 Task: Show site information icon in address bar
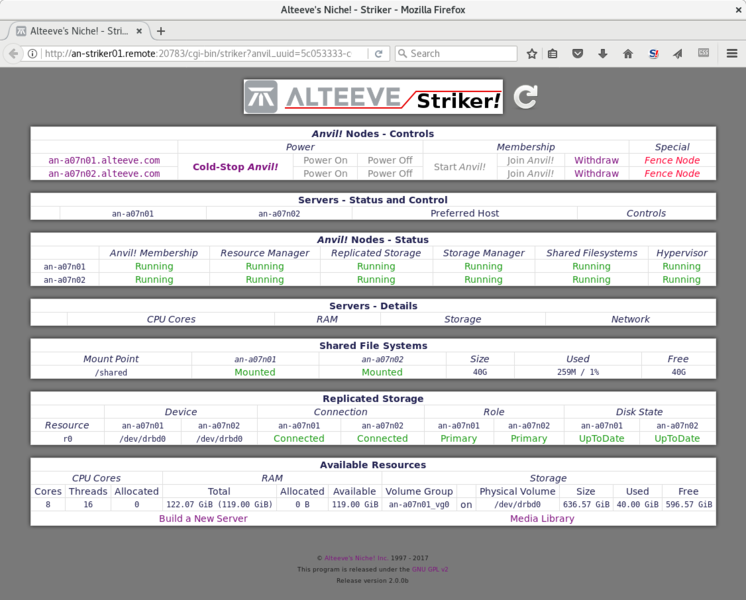[x=32, y=53]
